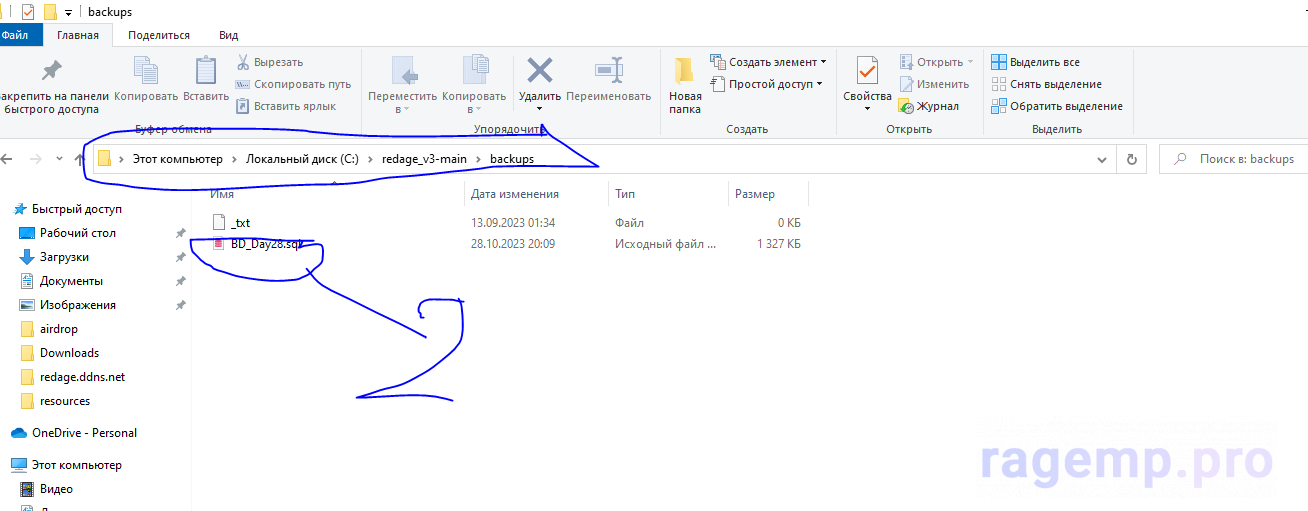The width and height of the screenshot is (1308, 511).
Task: Click the Copy (Копировать) icon in ribbon
Action: 146,70
